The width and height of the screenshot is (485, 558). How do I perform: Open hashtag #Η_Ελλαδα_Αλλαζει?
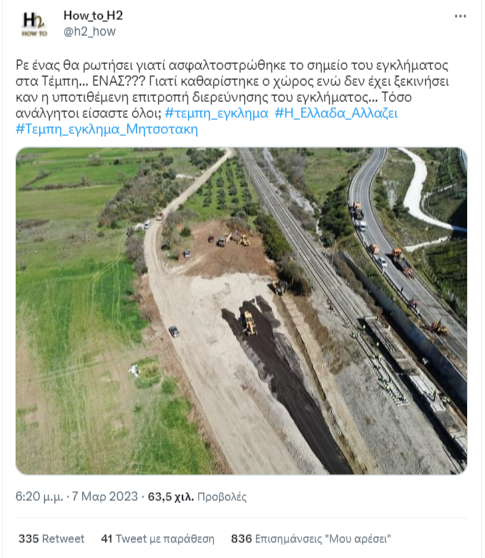pos(336,113)
